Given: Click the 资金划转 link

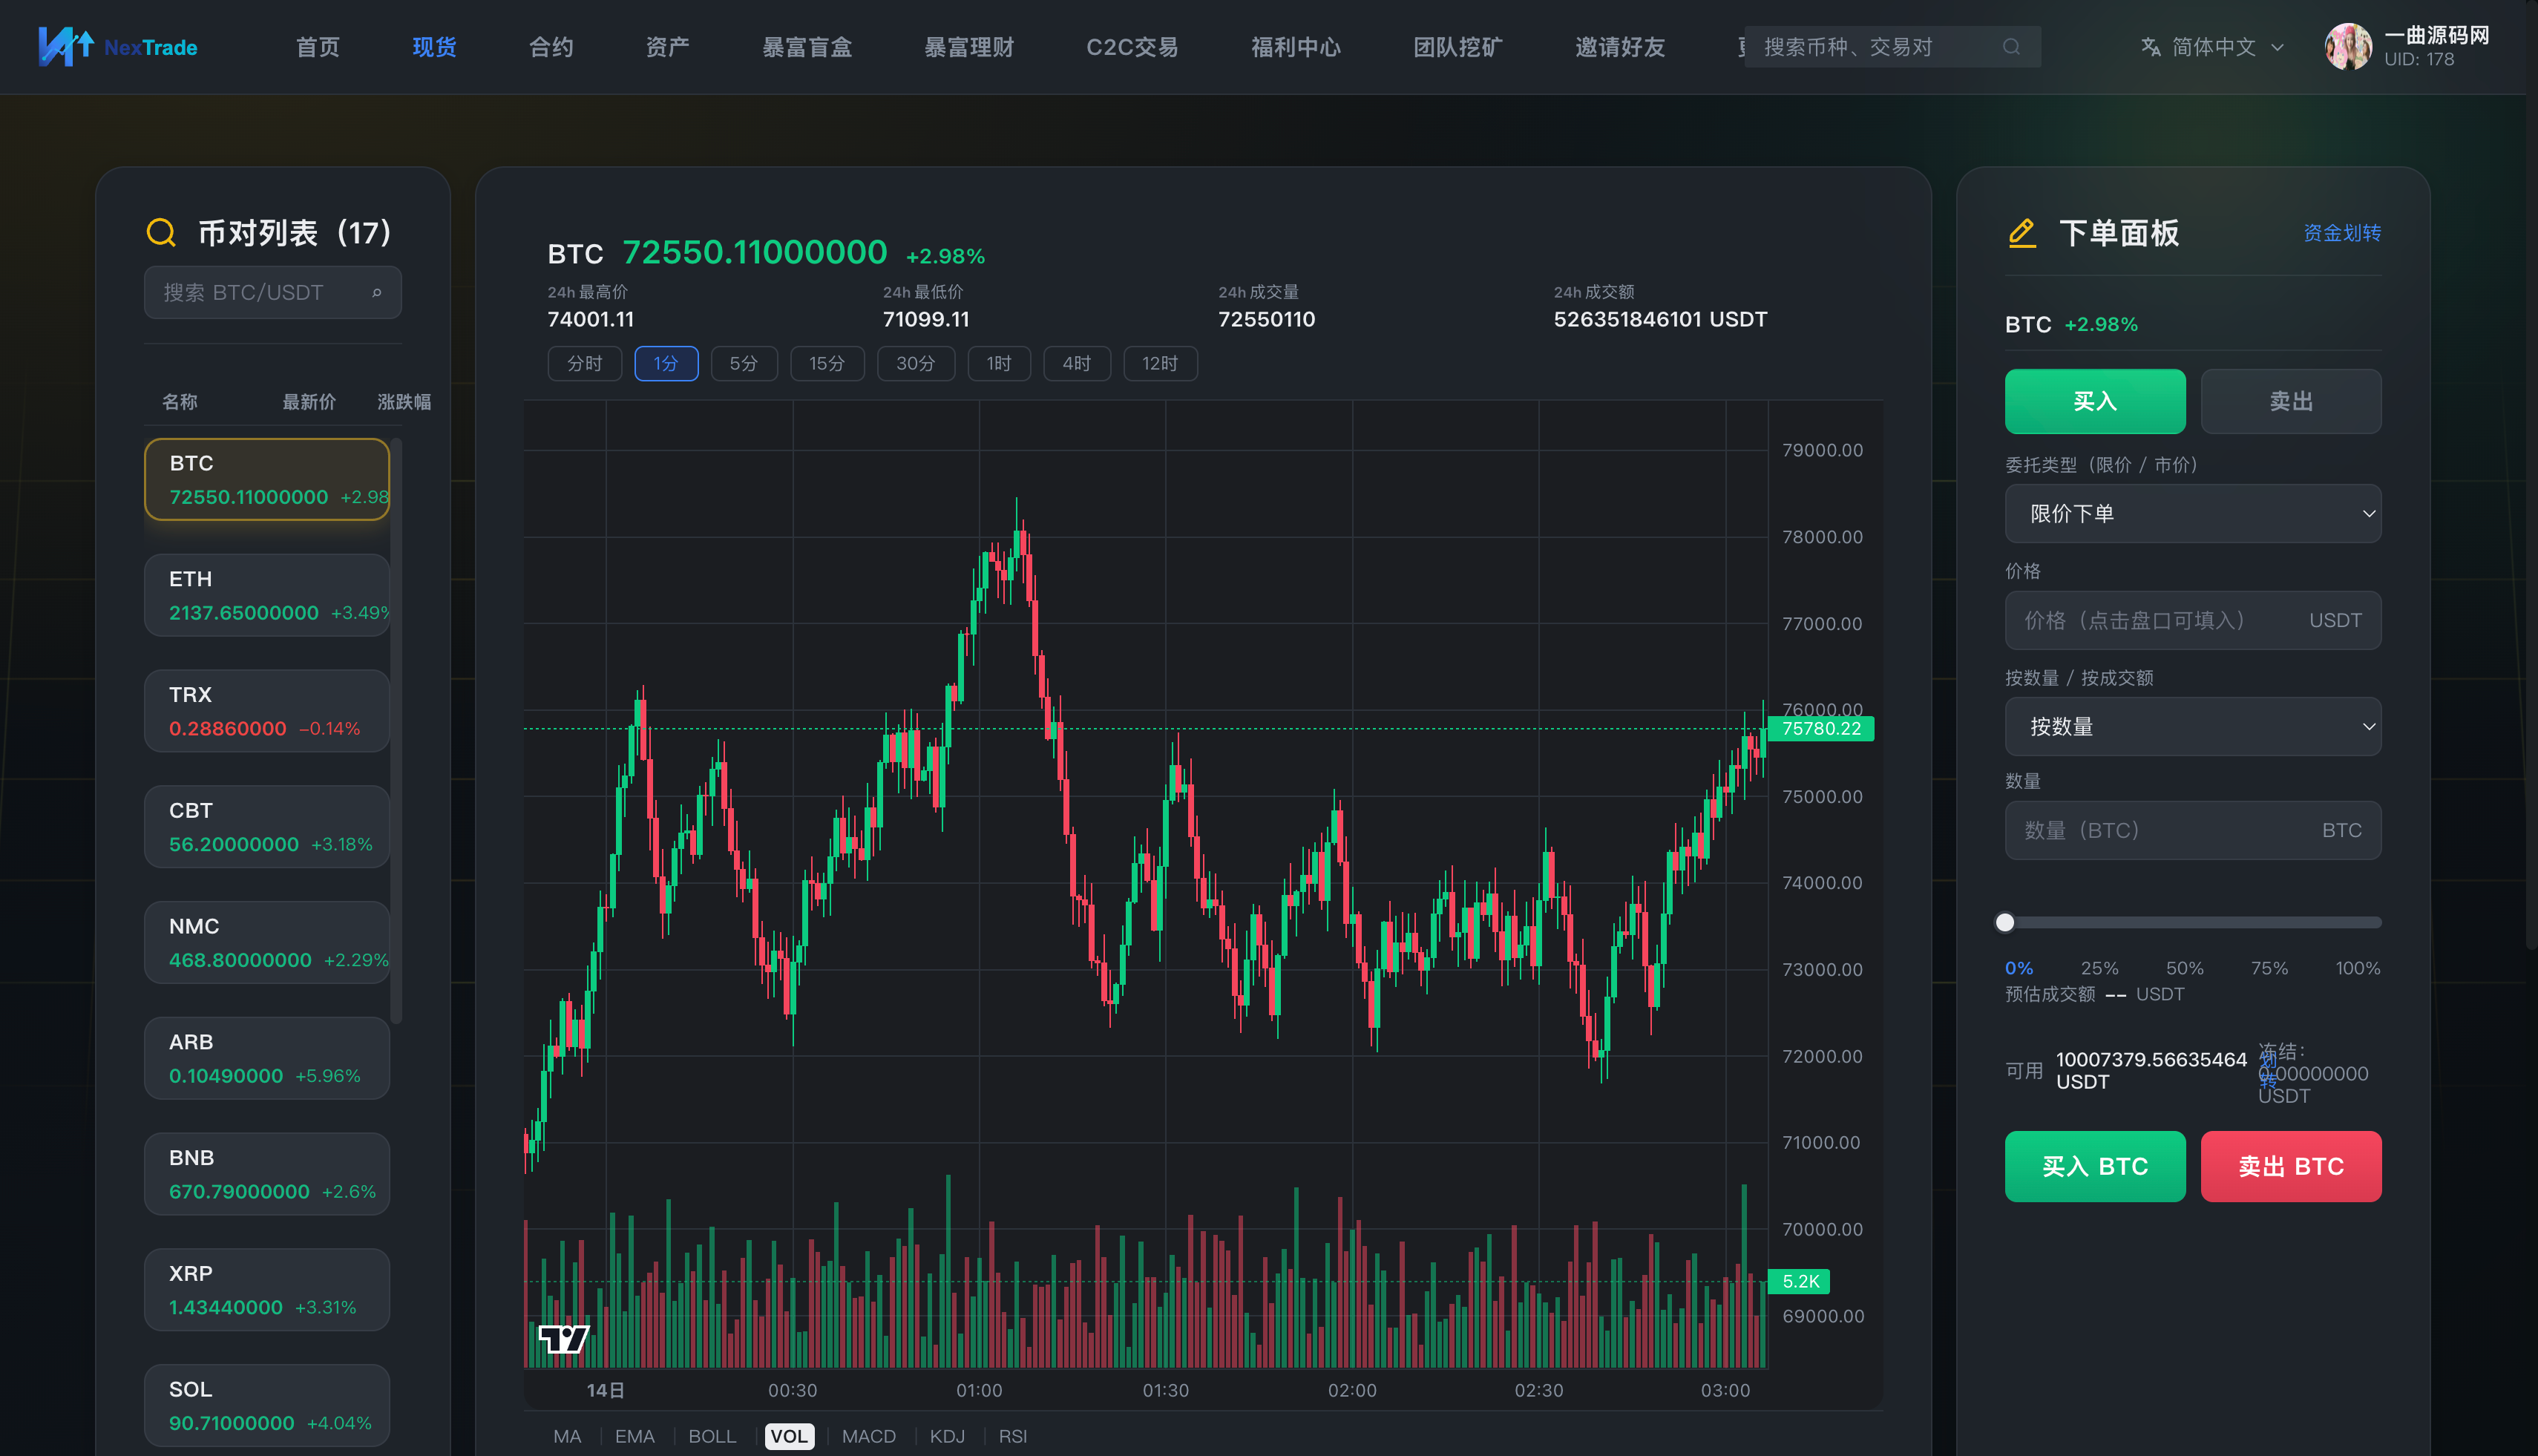Looking at the screenshot, I should [2341, 233].
